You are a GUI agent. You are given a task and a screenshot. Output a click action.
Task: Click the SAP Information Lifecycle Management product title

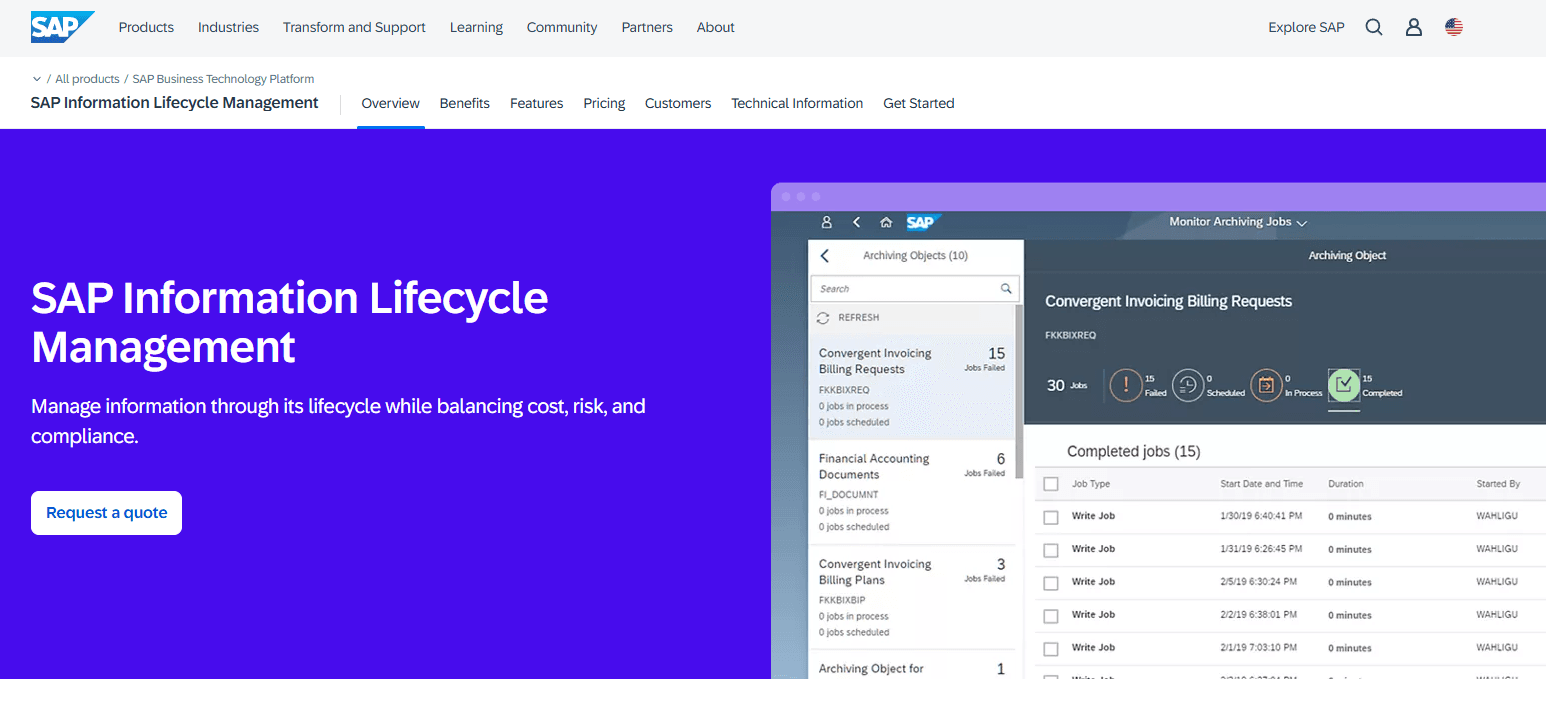[x=175, y=102]
